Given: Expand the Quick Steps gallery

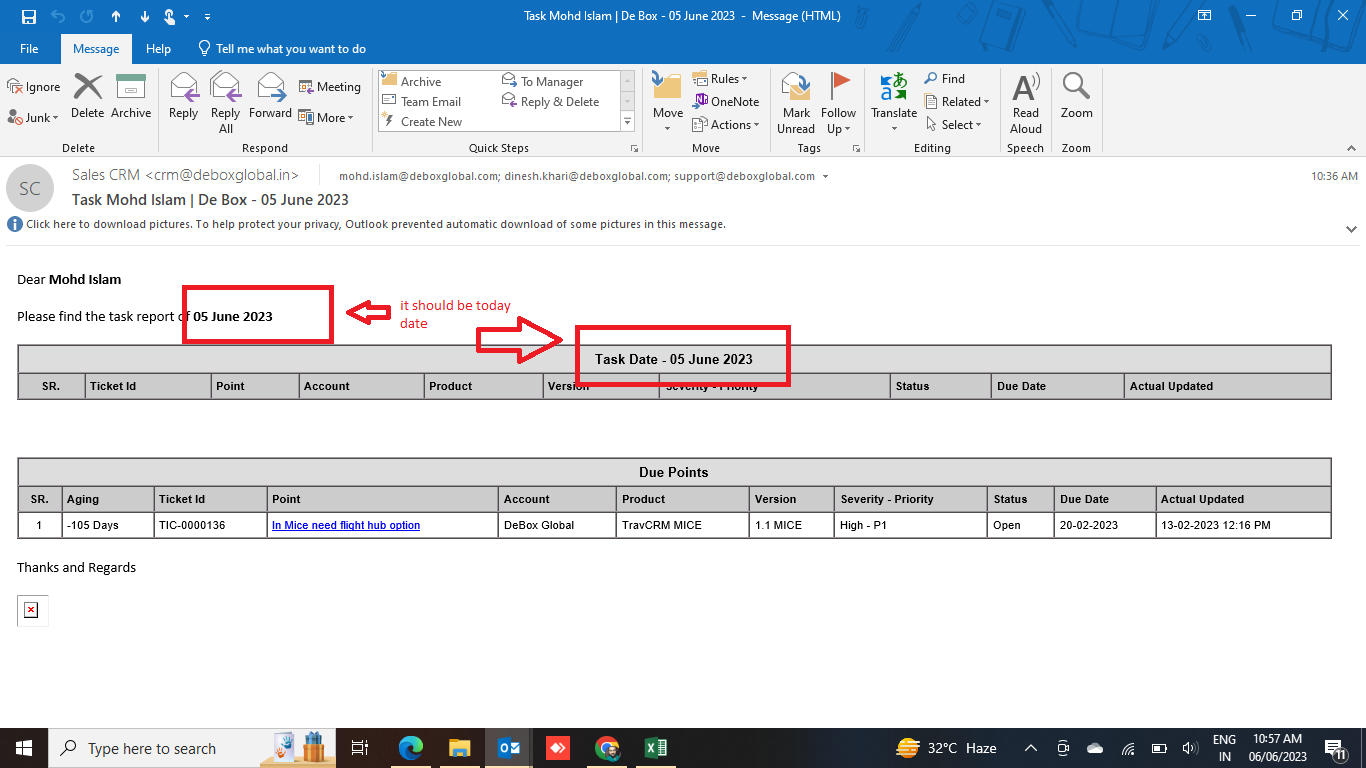Looking at the screenshot, I should tap(628, 121).
